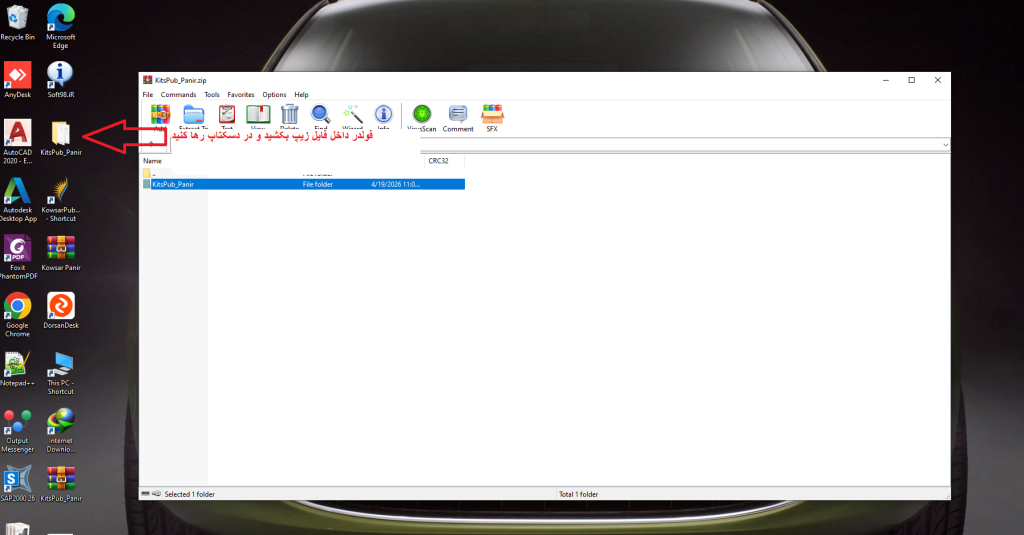This screenshot has width=1024, height=535.
Task: Open the Find magnifier tool
Action: pyautogui.click(x=321, y=115)
